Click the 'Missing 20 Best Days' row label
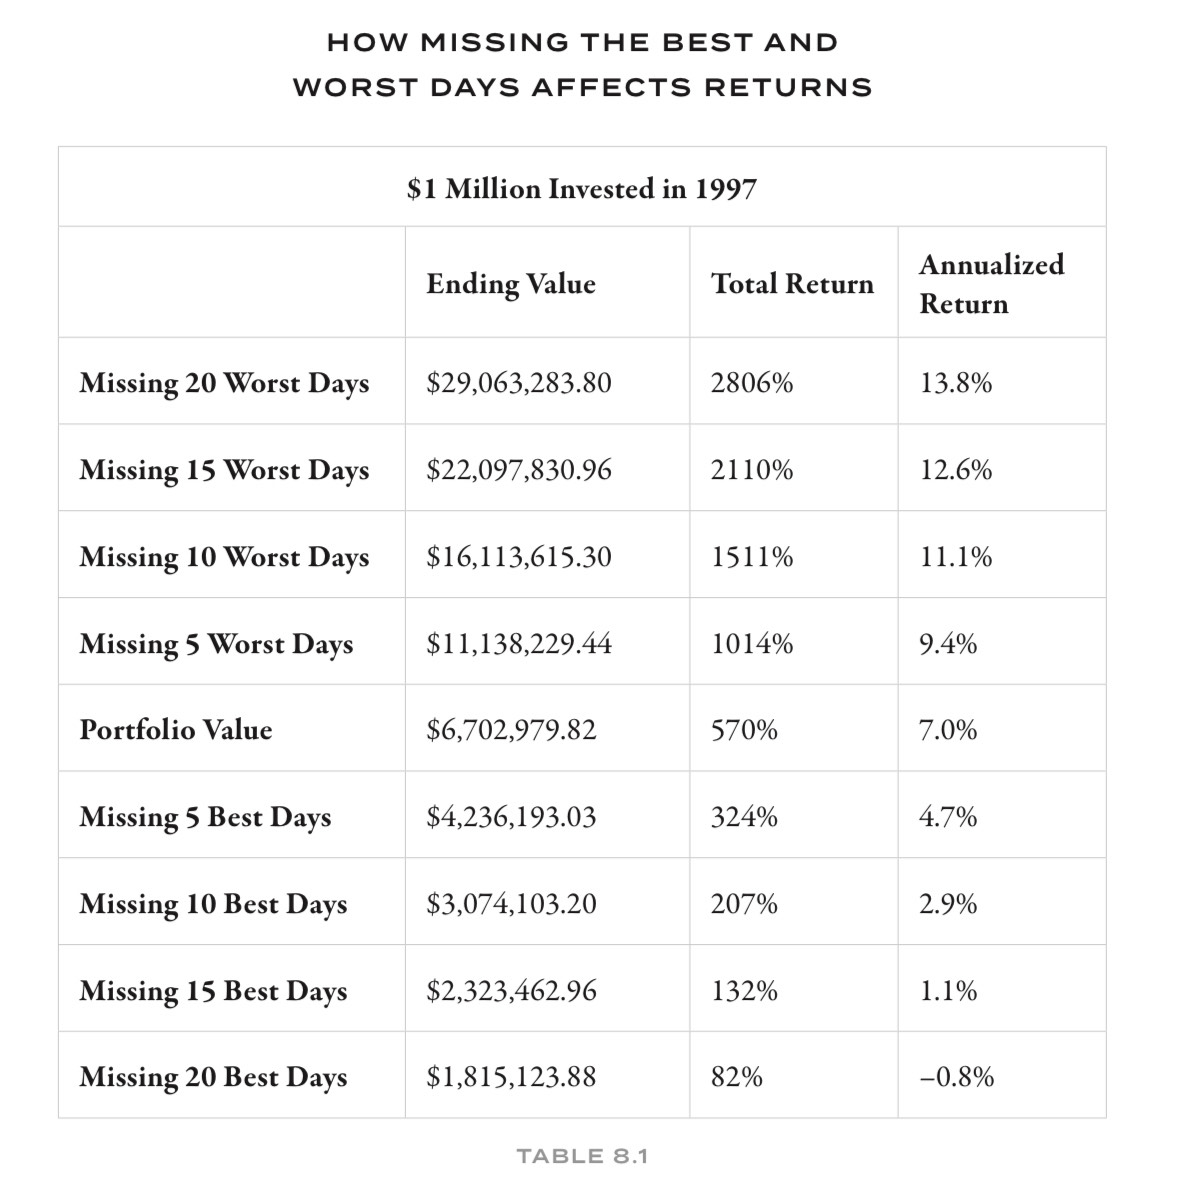The height and width of the screenshot is (1185, 1179). pyautogui.click(x=213, y=1077)
